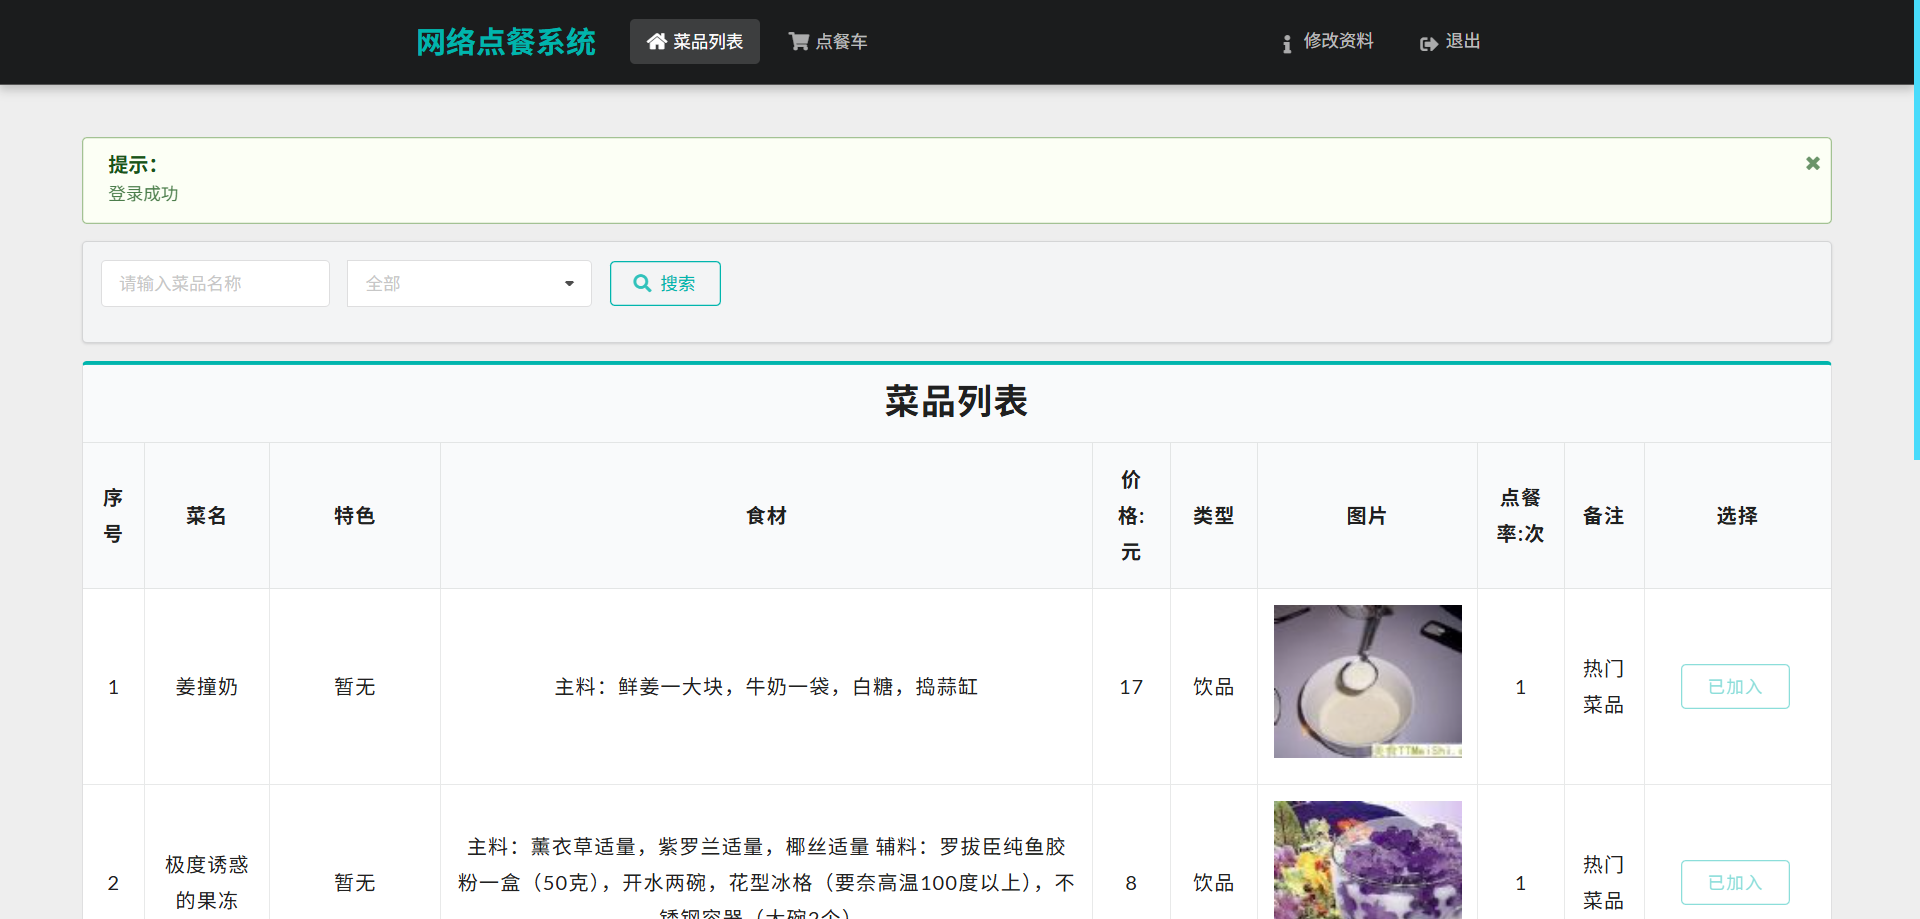
Task: Click the 菜名 column header
Action: click(206, 516)
